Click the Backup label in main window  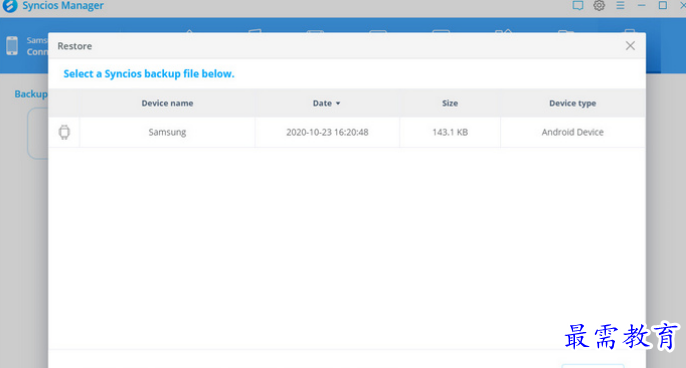(31, 94)
